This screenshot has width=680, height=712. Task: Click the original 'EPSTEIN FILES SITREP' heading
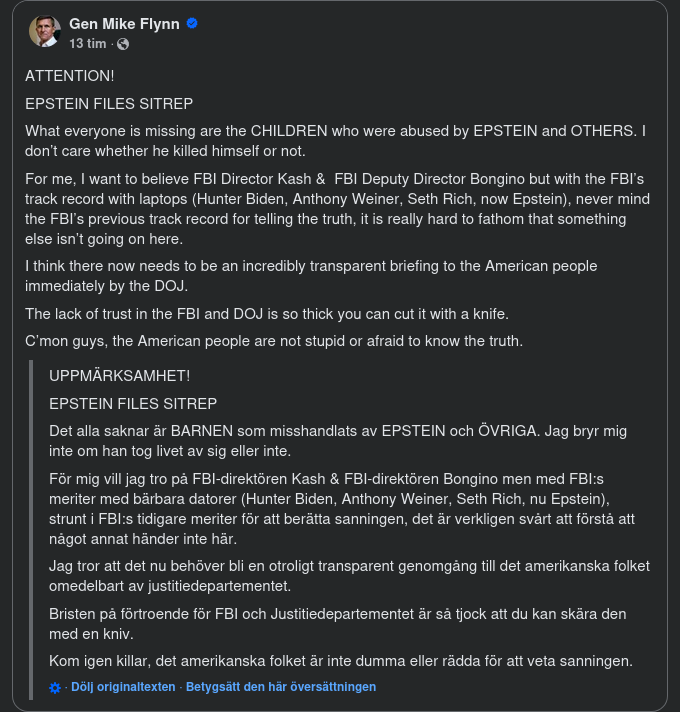(109, 104)
